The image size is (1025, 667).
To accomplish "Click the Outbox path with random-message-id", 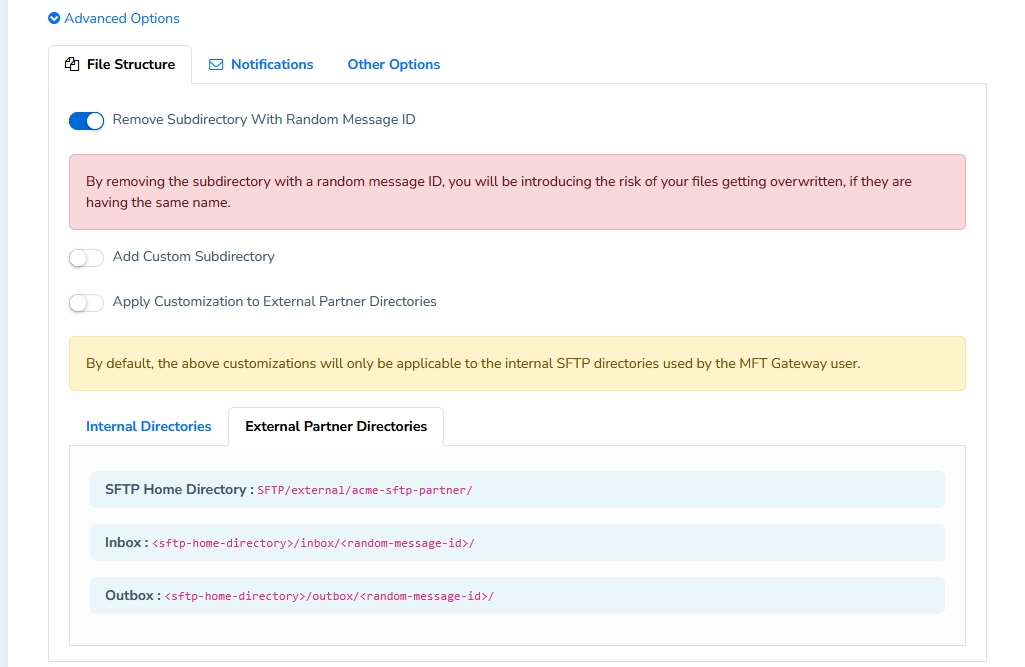I will (x=329, y=596).
